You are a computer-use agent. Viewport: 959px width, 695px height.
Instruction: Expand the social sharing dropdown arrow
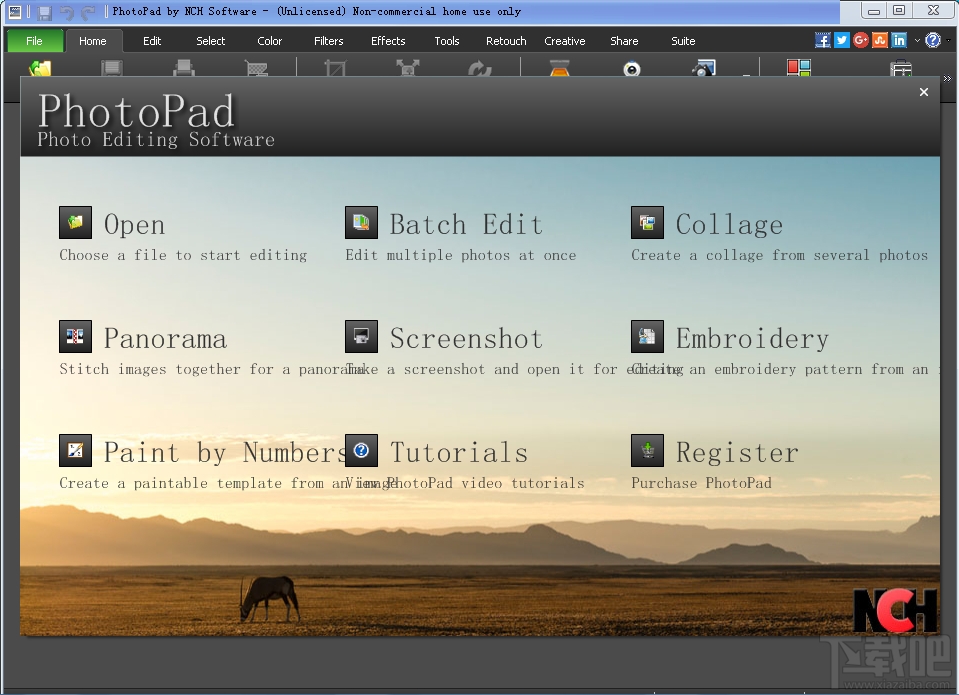(x=916, y=41)
